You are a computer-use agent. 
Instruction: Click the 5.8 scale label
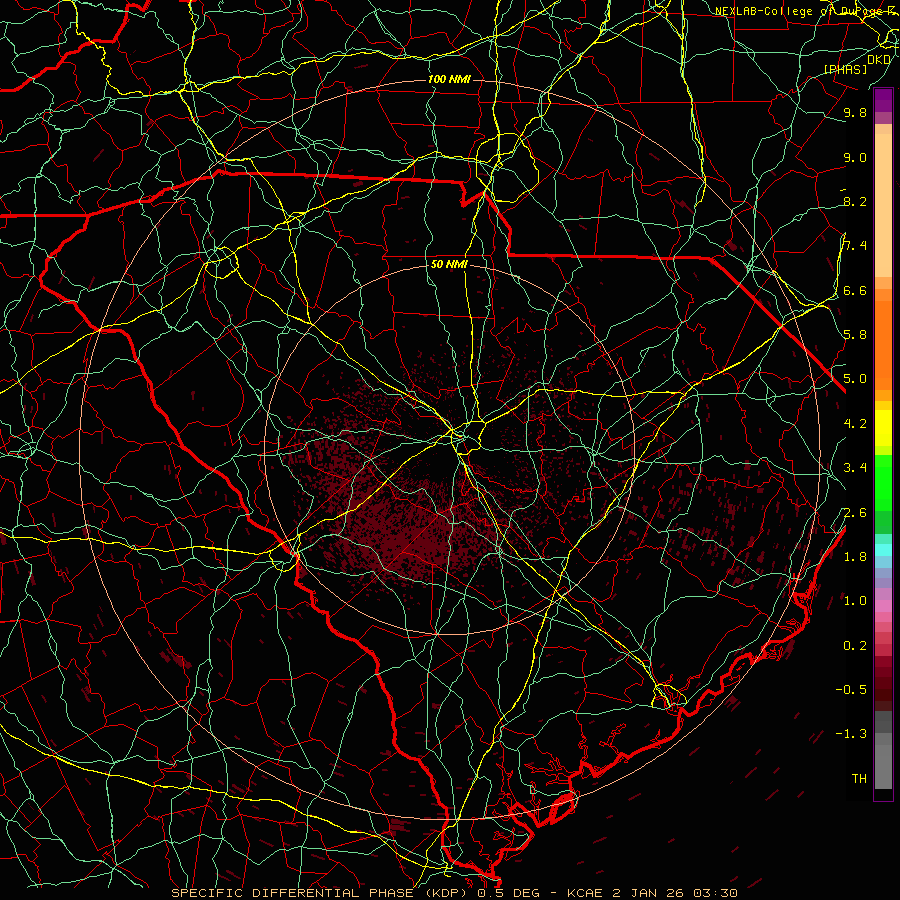point(855,335)
